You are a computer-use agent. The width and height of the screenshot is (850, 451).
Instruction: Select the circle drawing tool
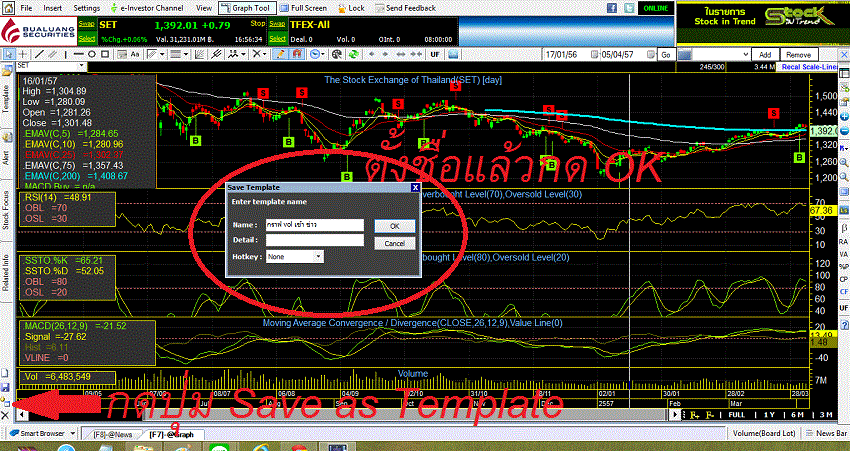pyautogui.click(x=92, y=54)
